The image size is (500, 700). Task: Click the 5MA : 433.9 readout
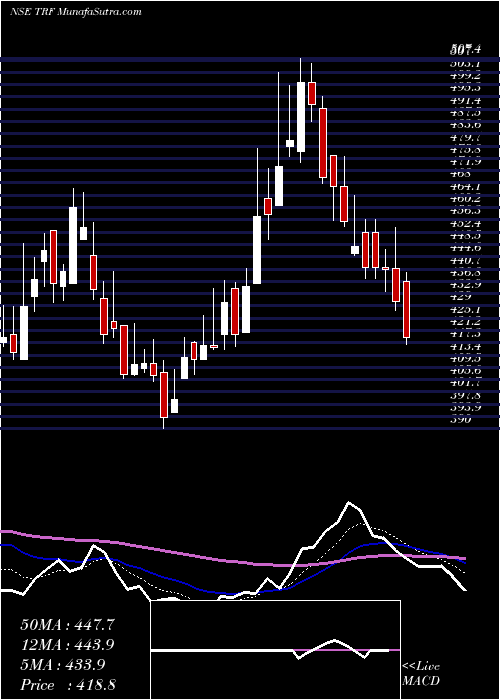tap(62, 665)
